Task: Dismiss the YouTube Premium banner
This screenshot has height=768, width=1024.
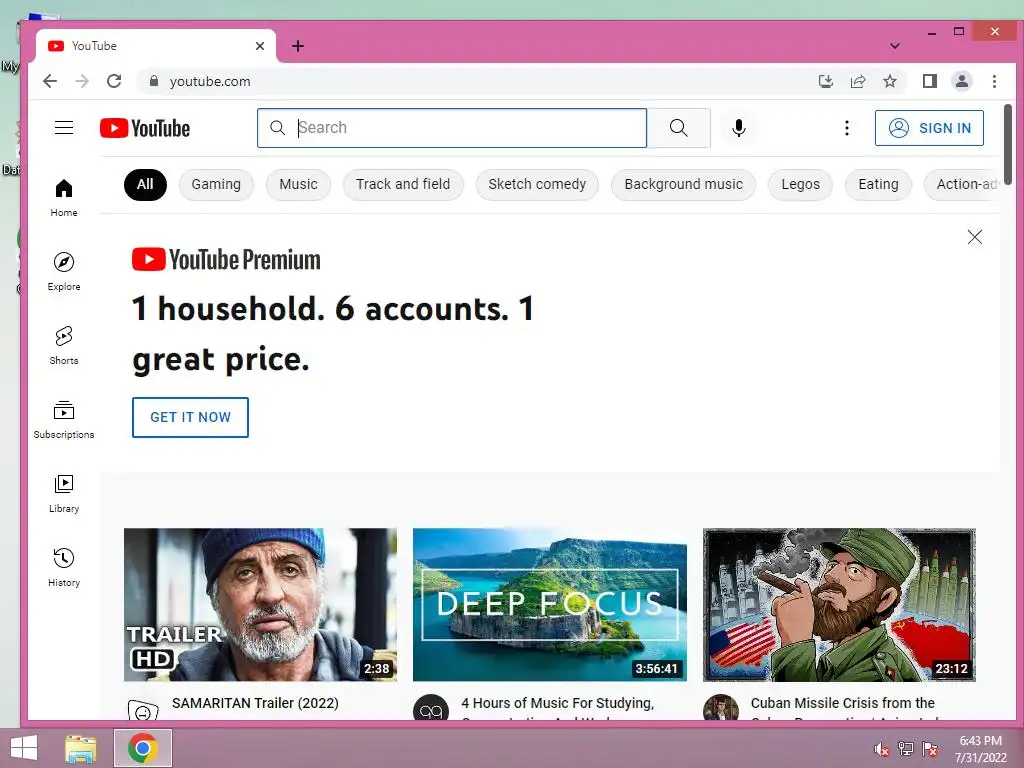Action: 974,237
